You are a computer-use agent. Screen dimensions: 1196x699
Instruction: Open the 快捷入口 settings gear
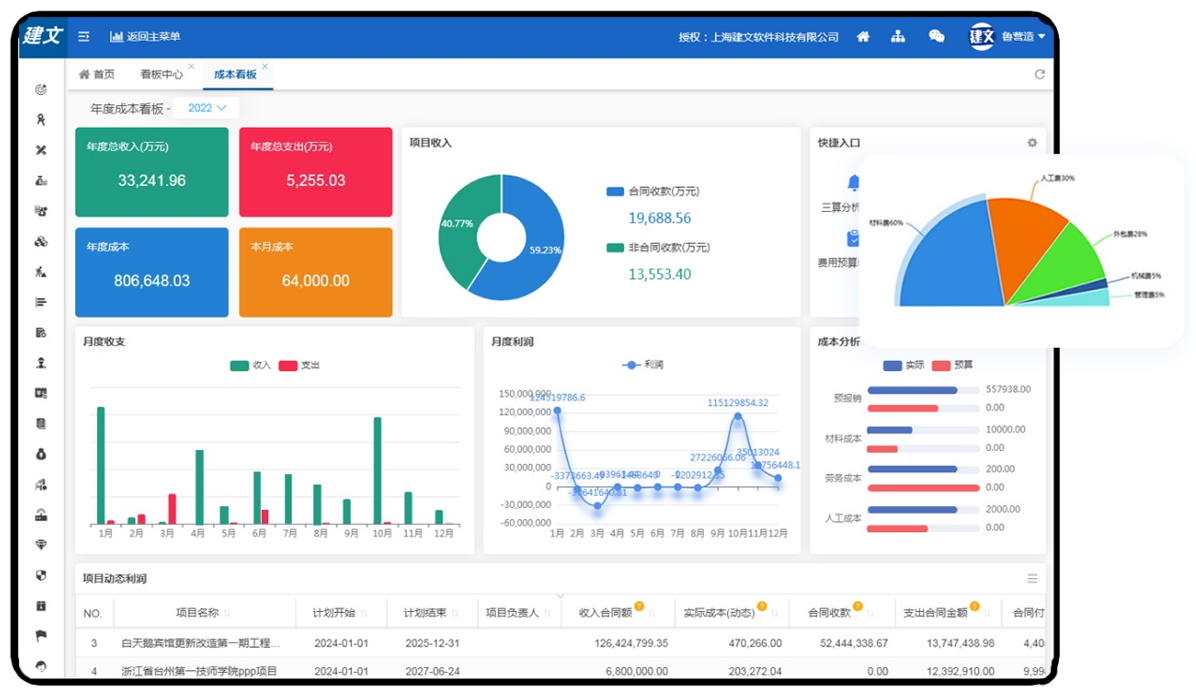[1032, 143]
